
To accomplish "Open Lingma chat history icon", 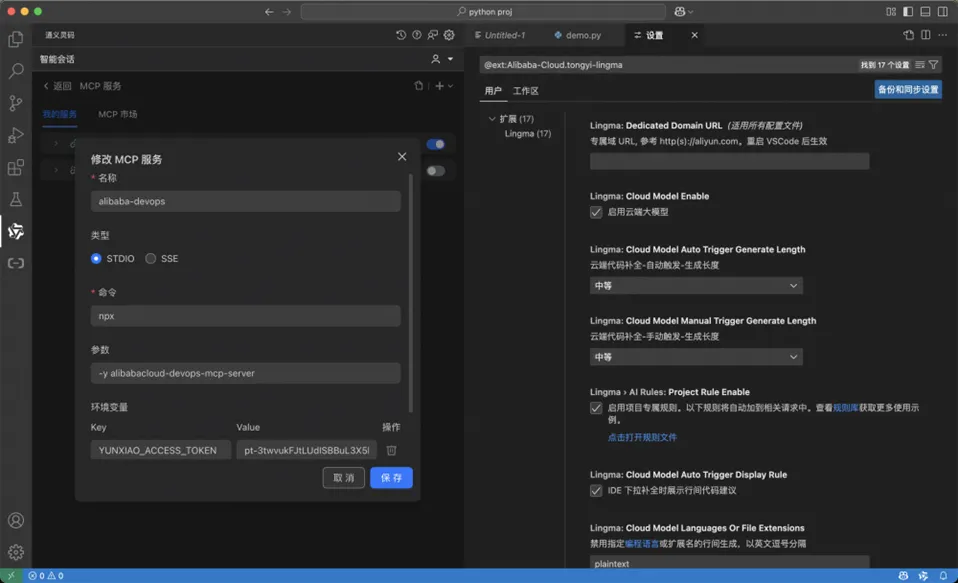I will point(401,35).
